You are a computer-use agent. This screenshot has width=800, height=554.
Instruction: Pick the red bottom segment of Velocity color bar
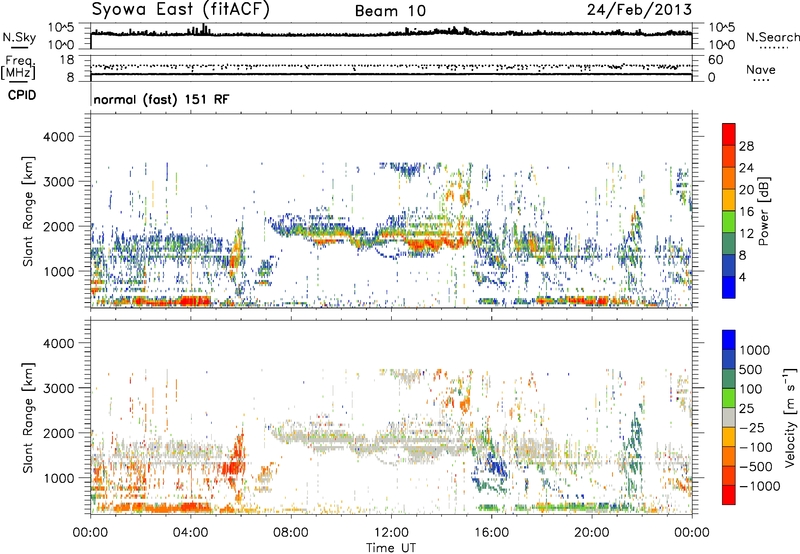[729, 495]
